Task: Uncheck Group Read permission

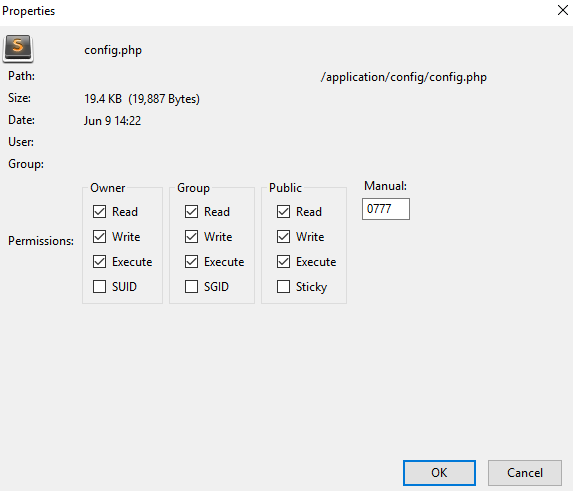Action: pos(191,212)
